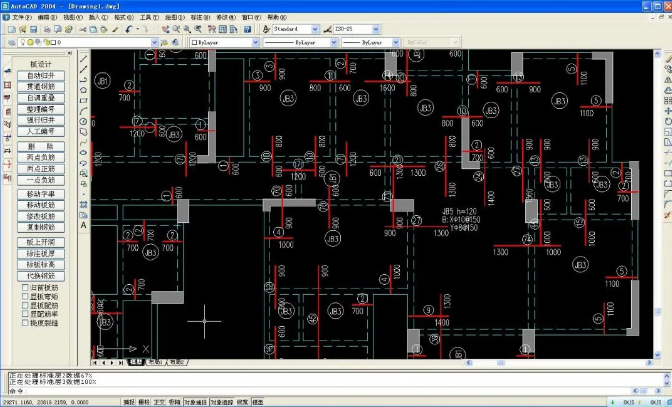Switch to the 布局1 layout tab
This screenshot has width=672, height=407.
155,362
